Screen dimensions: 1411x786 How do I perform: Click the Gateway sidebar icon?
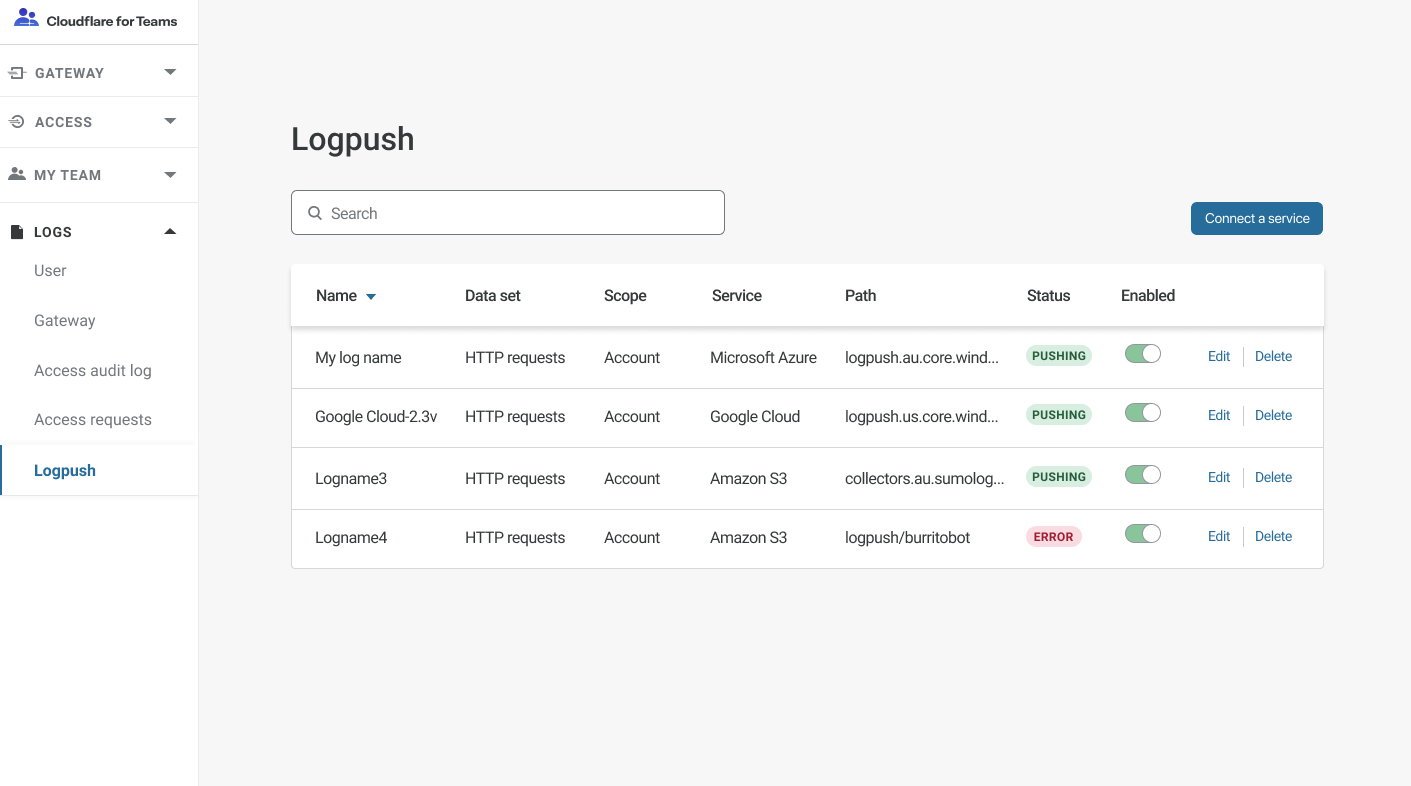[17, 73]
